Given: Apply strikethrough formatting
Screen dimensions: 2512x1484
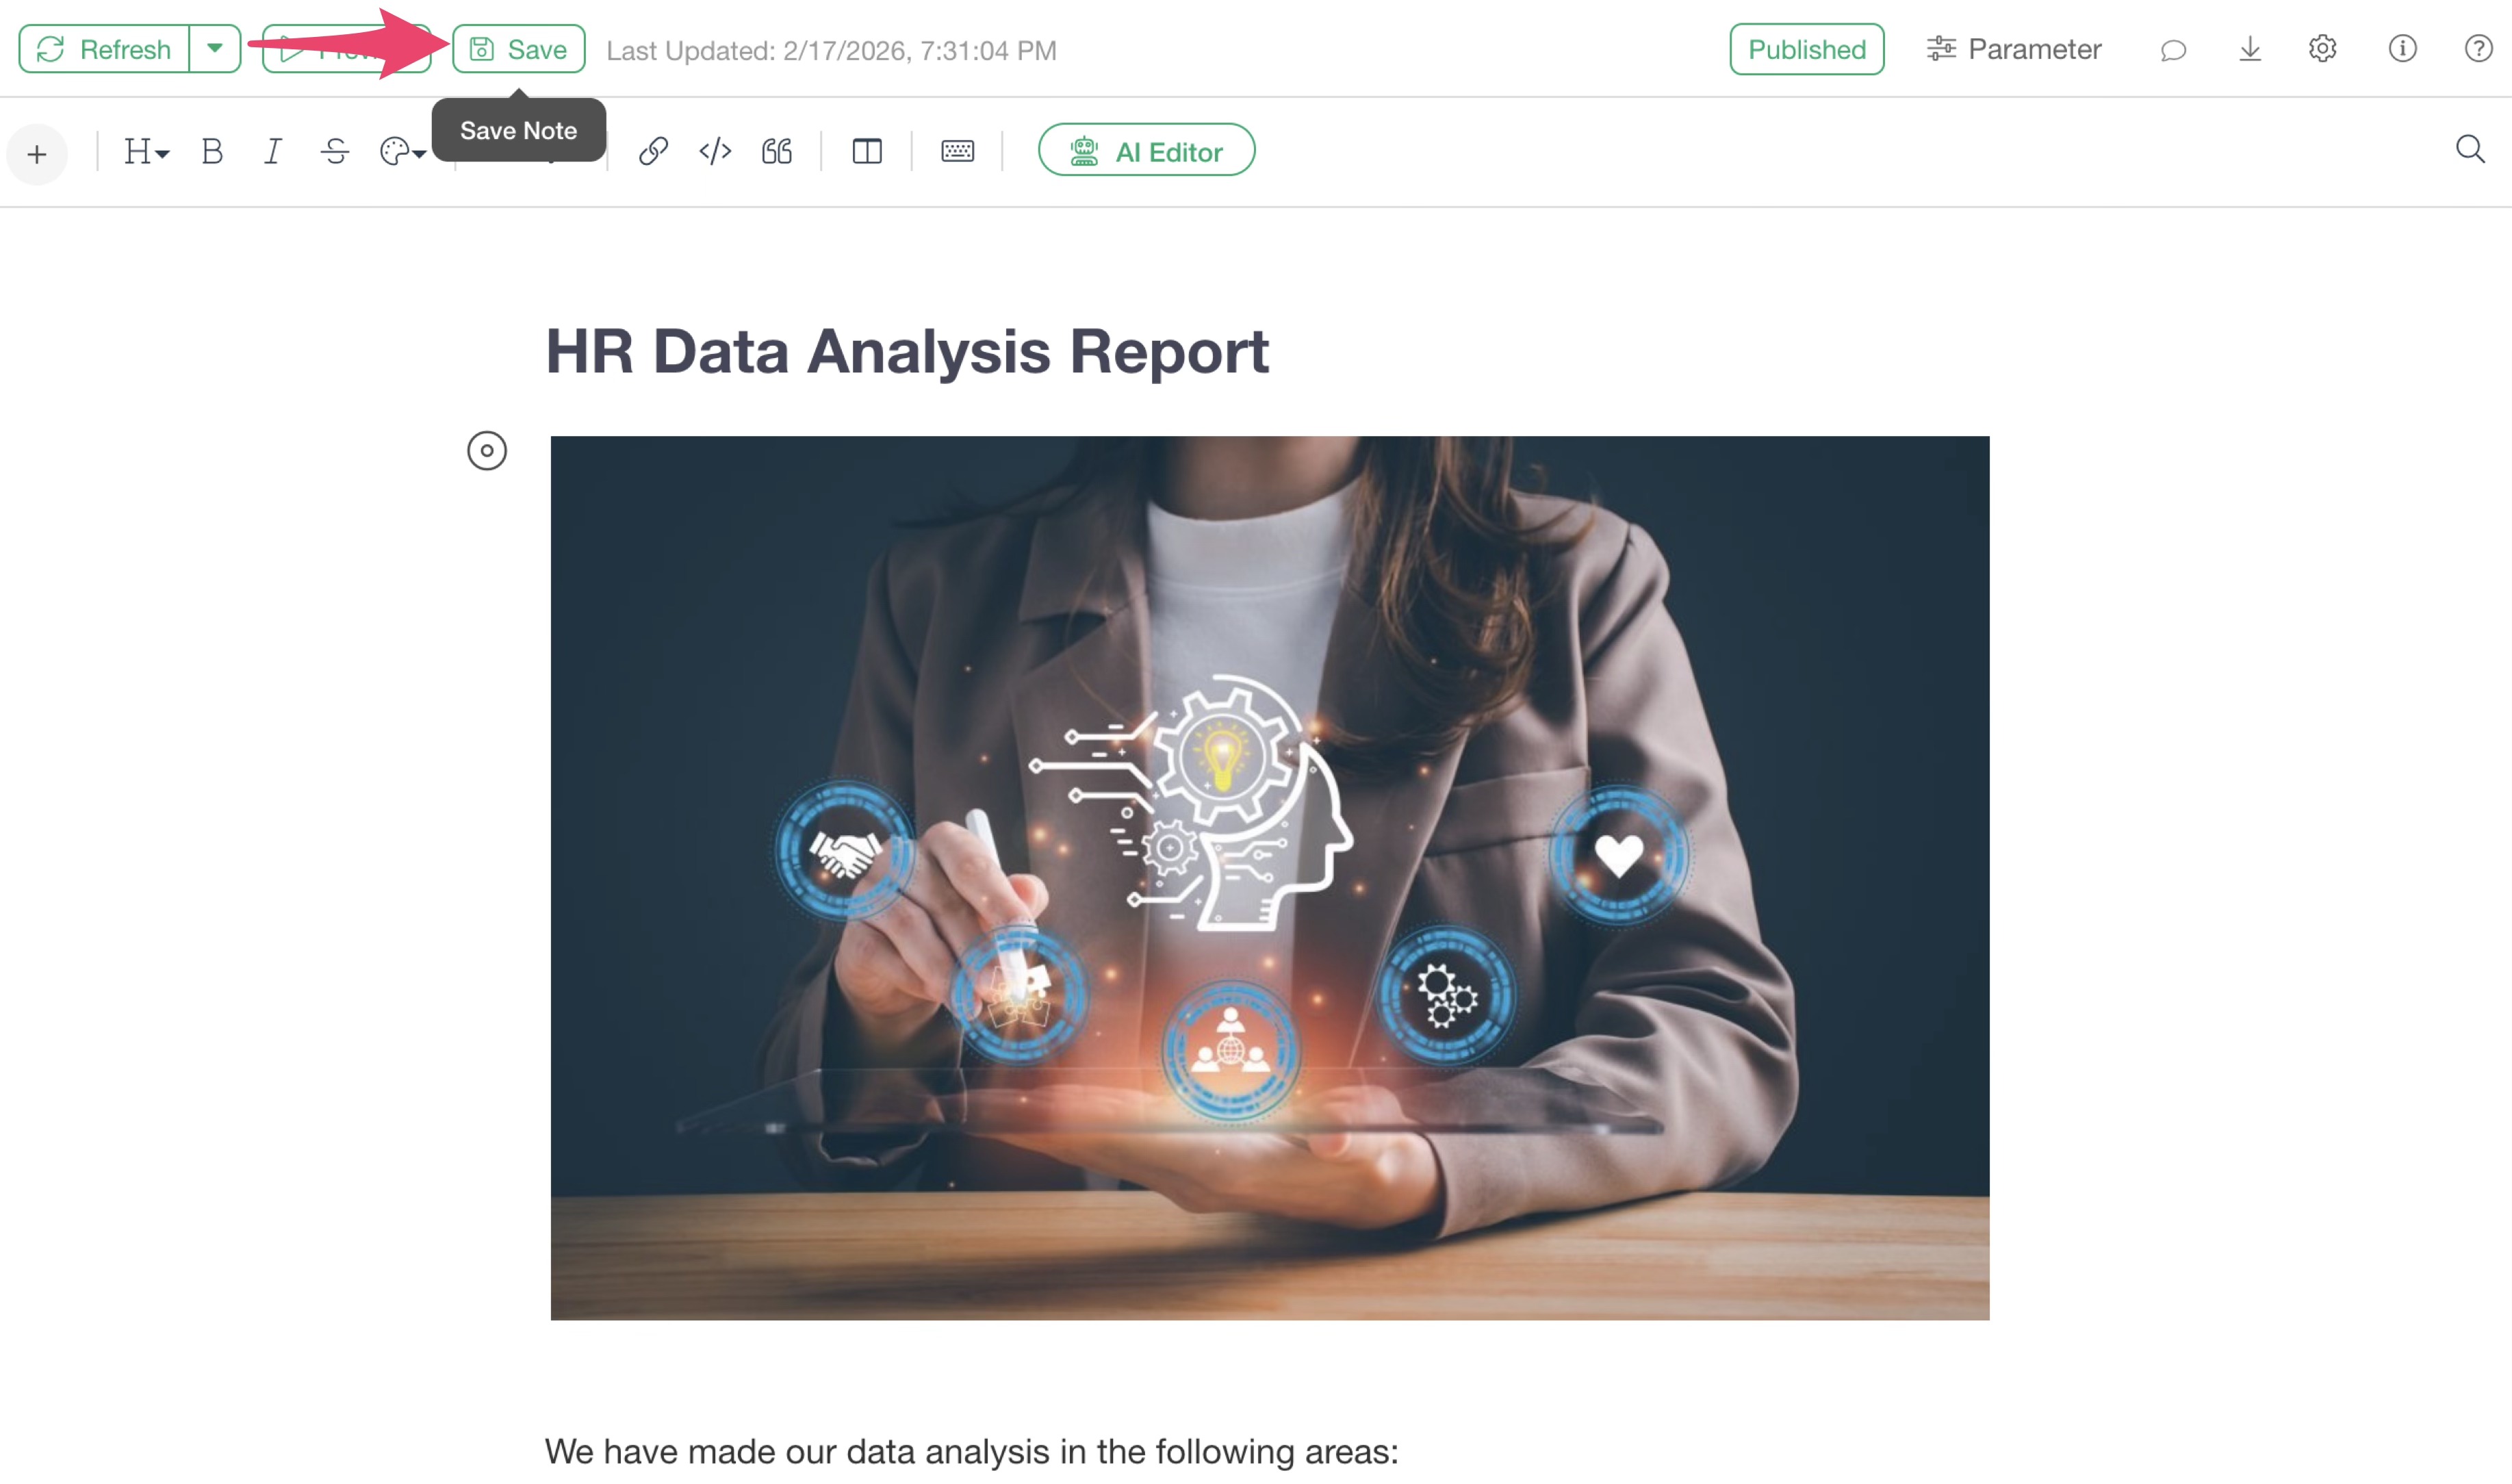Looking at the screenshot, I should coord(335,152).
